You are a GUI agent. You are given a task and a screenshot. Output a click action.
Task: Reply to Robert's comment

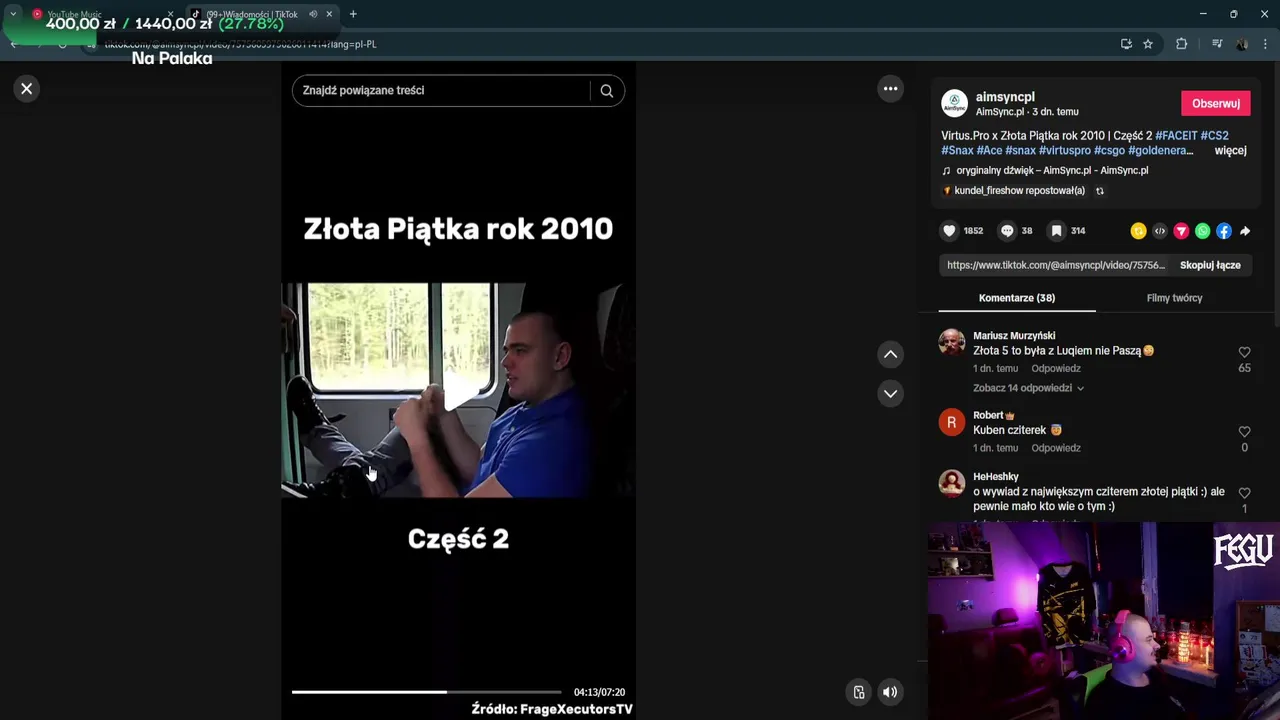1056,448
